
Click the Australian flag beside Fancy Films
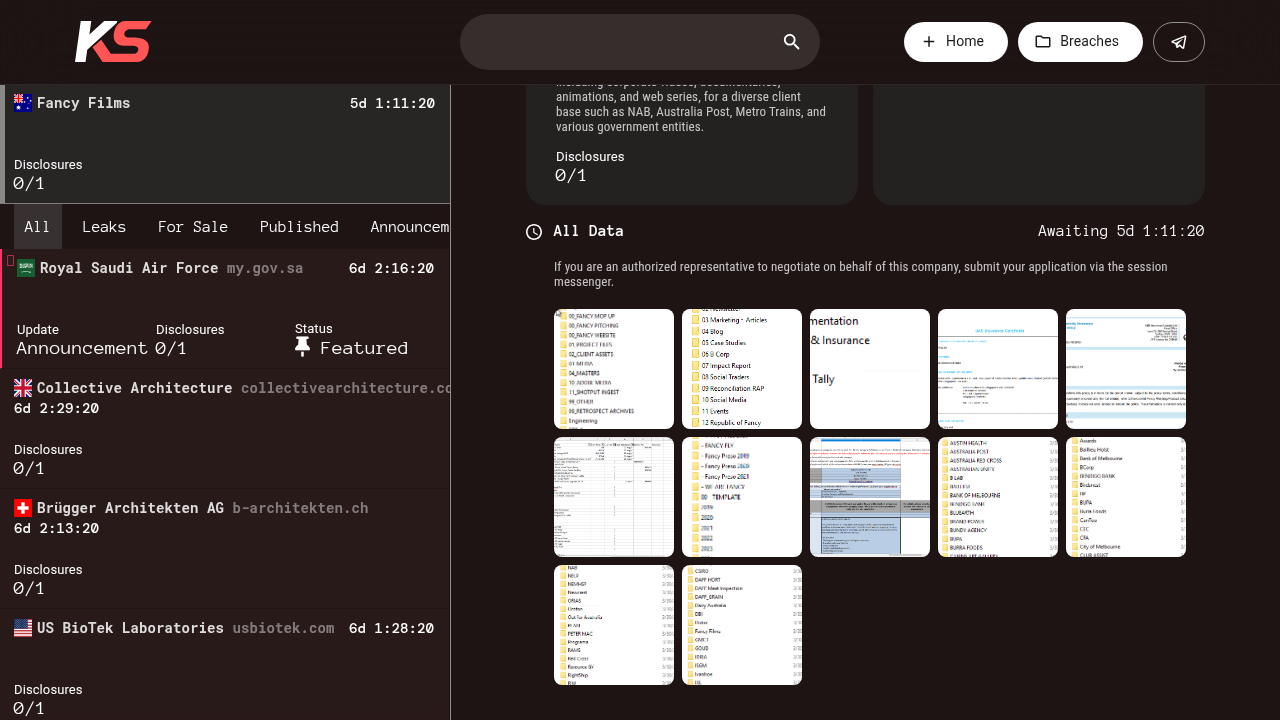point(23,103)
